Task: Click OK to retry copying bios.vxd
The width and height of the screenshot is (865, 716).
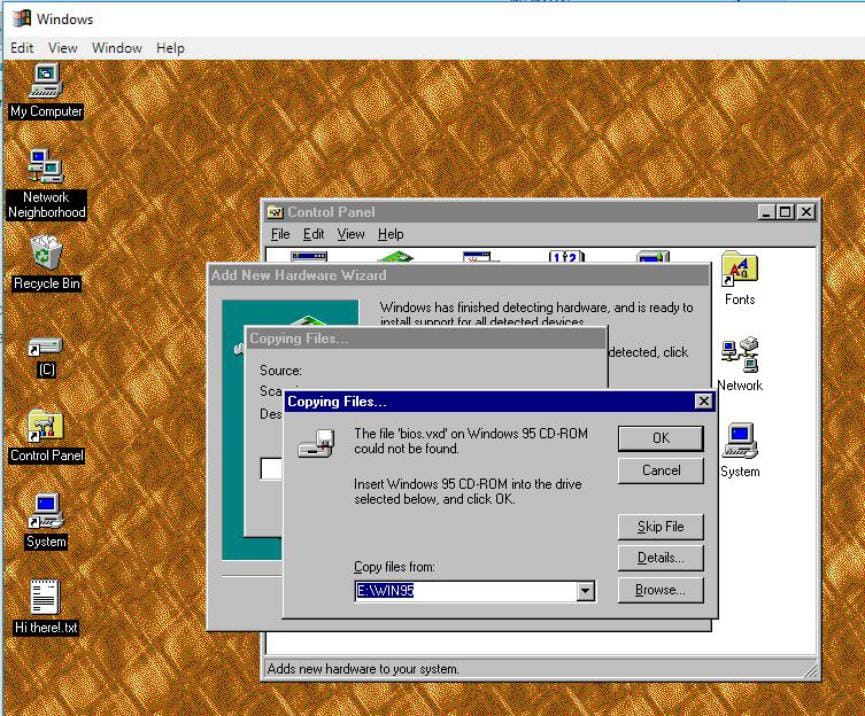Action: tap(660, 438)
